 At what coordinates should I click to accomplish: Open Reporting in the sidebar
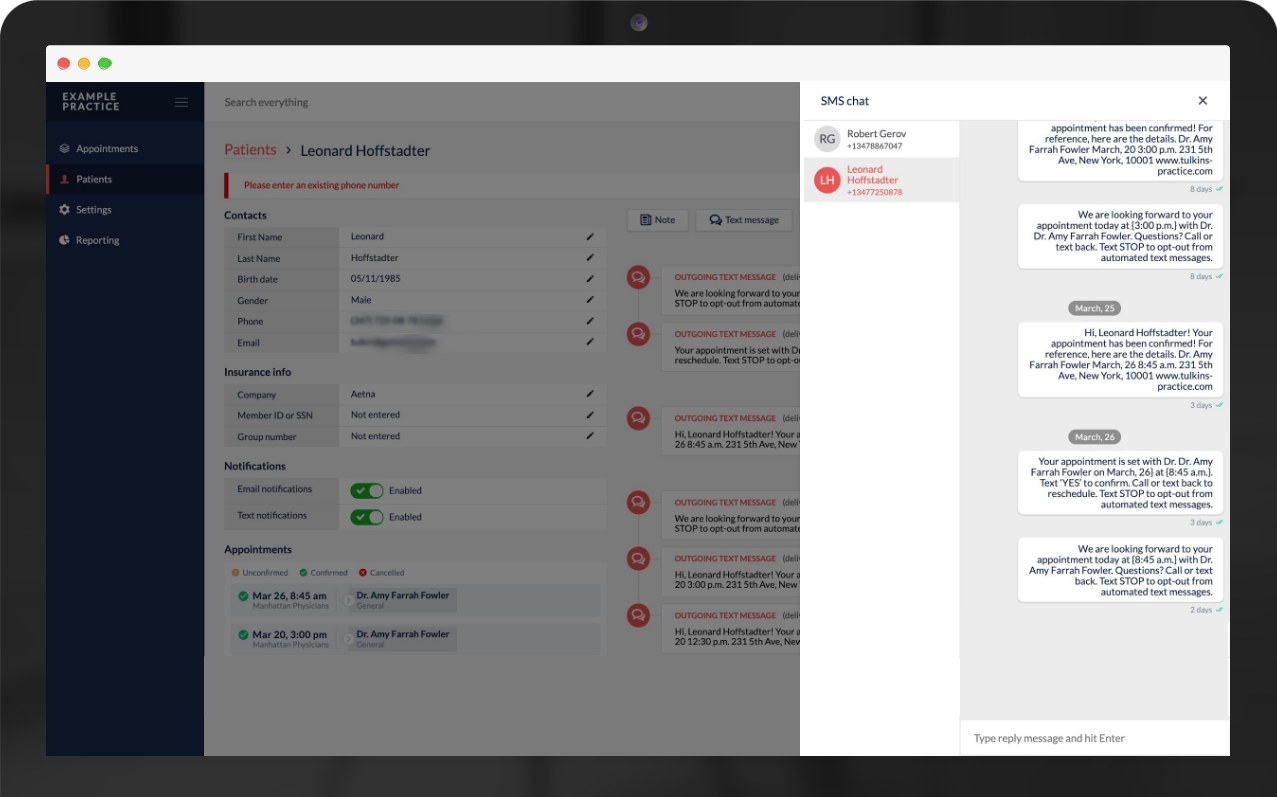tap(125, 240)
